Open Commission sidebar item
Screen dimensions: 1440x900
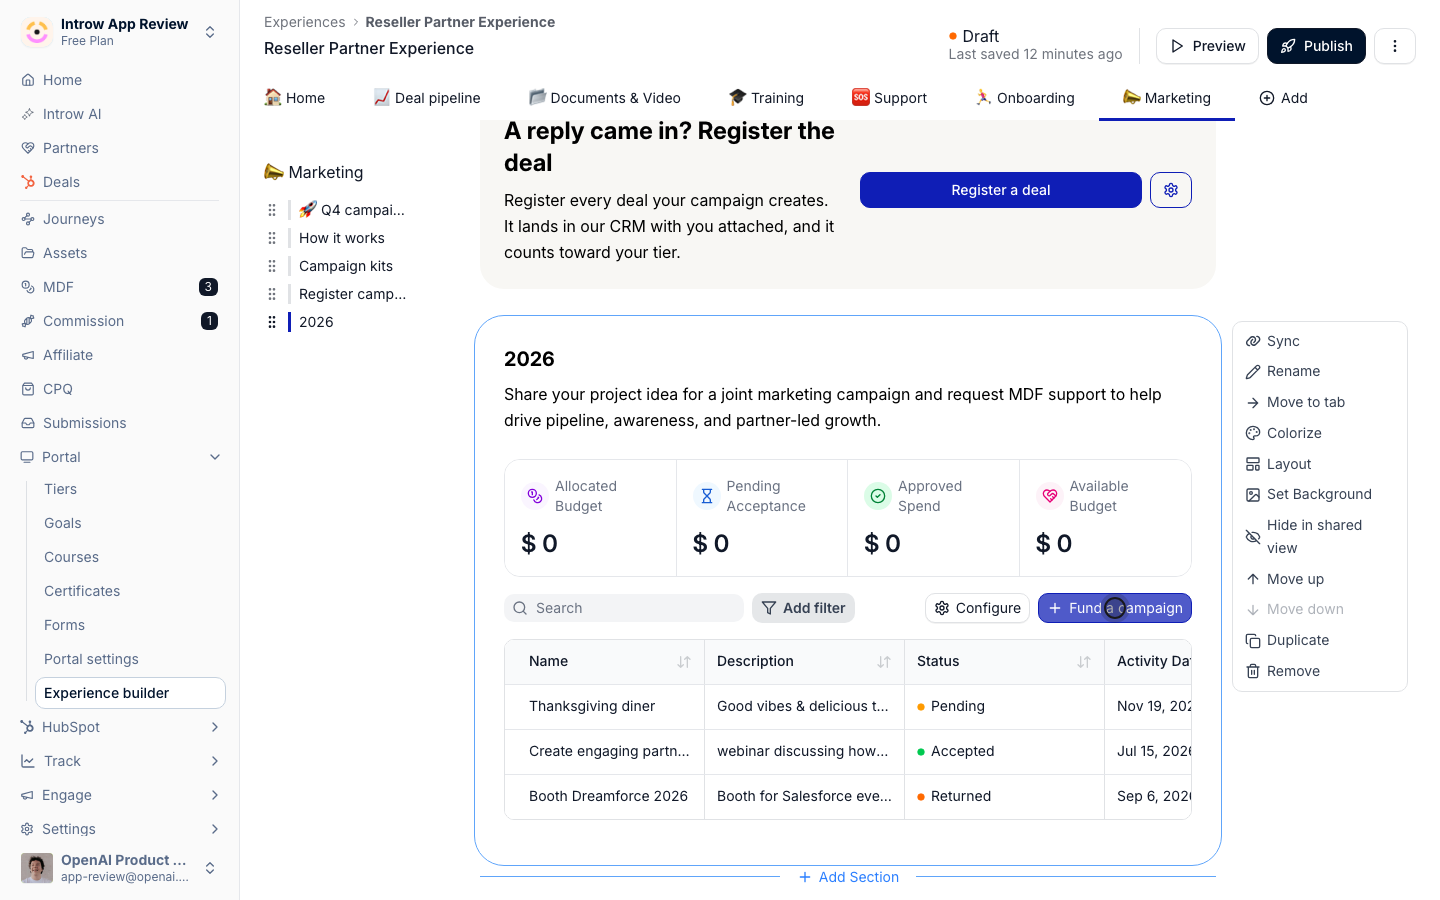pyautogui.click(x=120, y=321)
